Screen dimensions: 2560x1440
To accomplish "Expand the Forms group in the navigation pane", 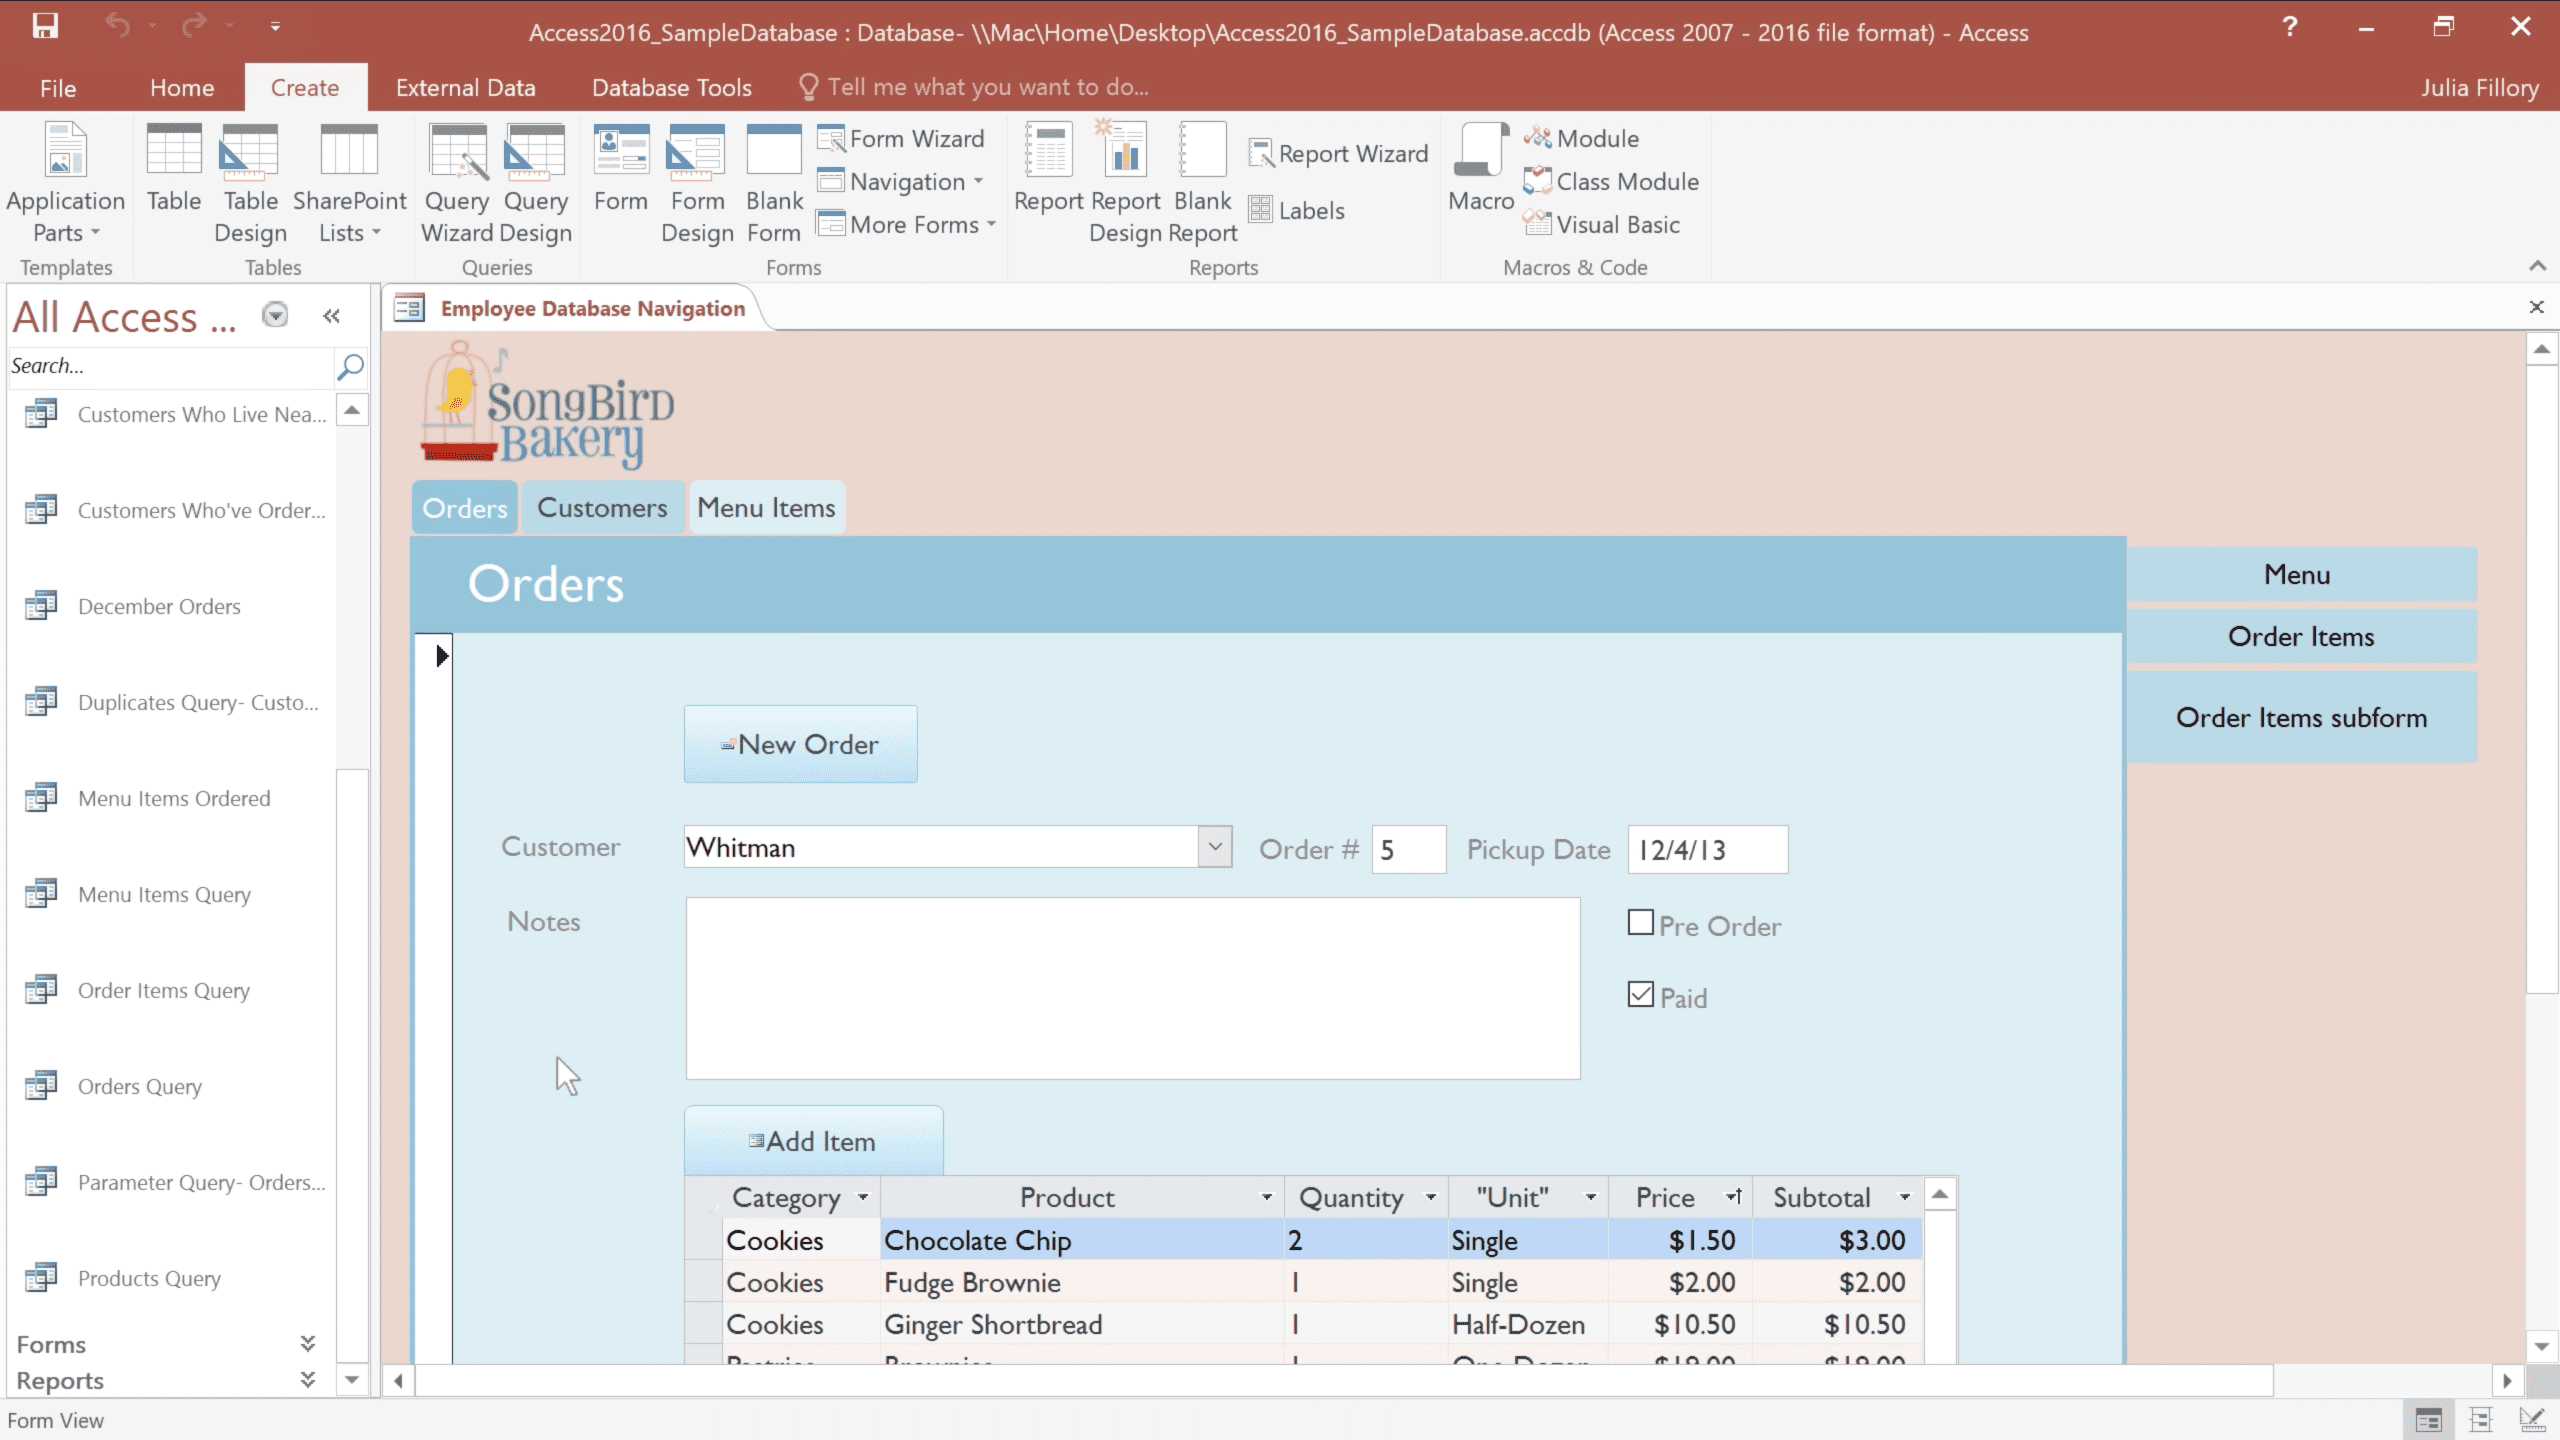I will [x=307, y=1343].
